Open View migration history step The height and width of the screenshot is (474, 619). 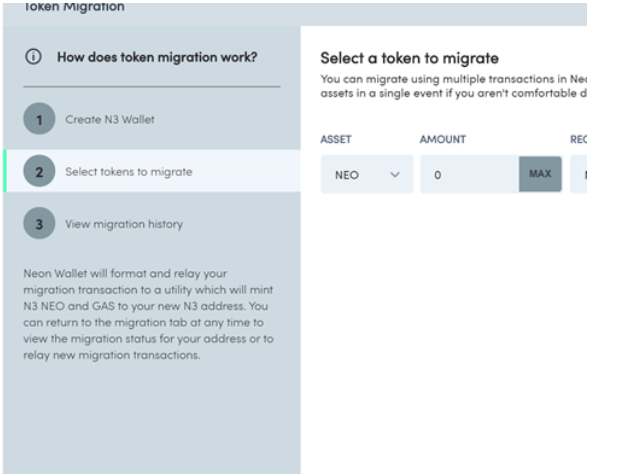(x=124, y=224)
